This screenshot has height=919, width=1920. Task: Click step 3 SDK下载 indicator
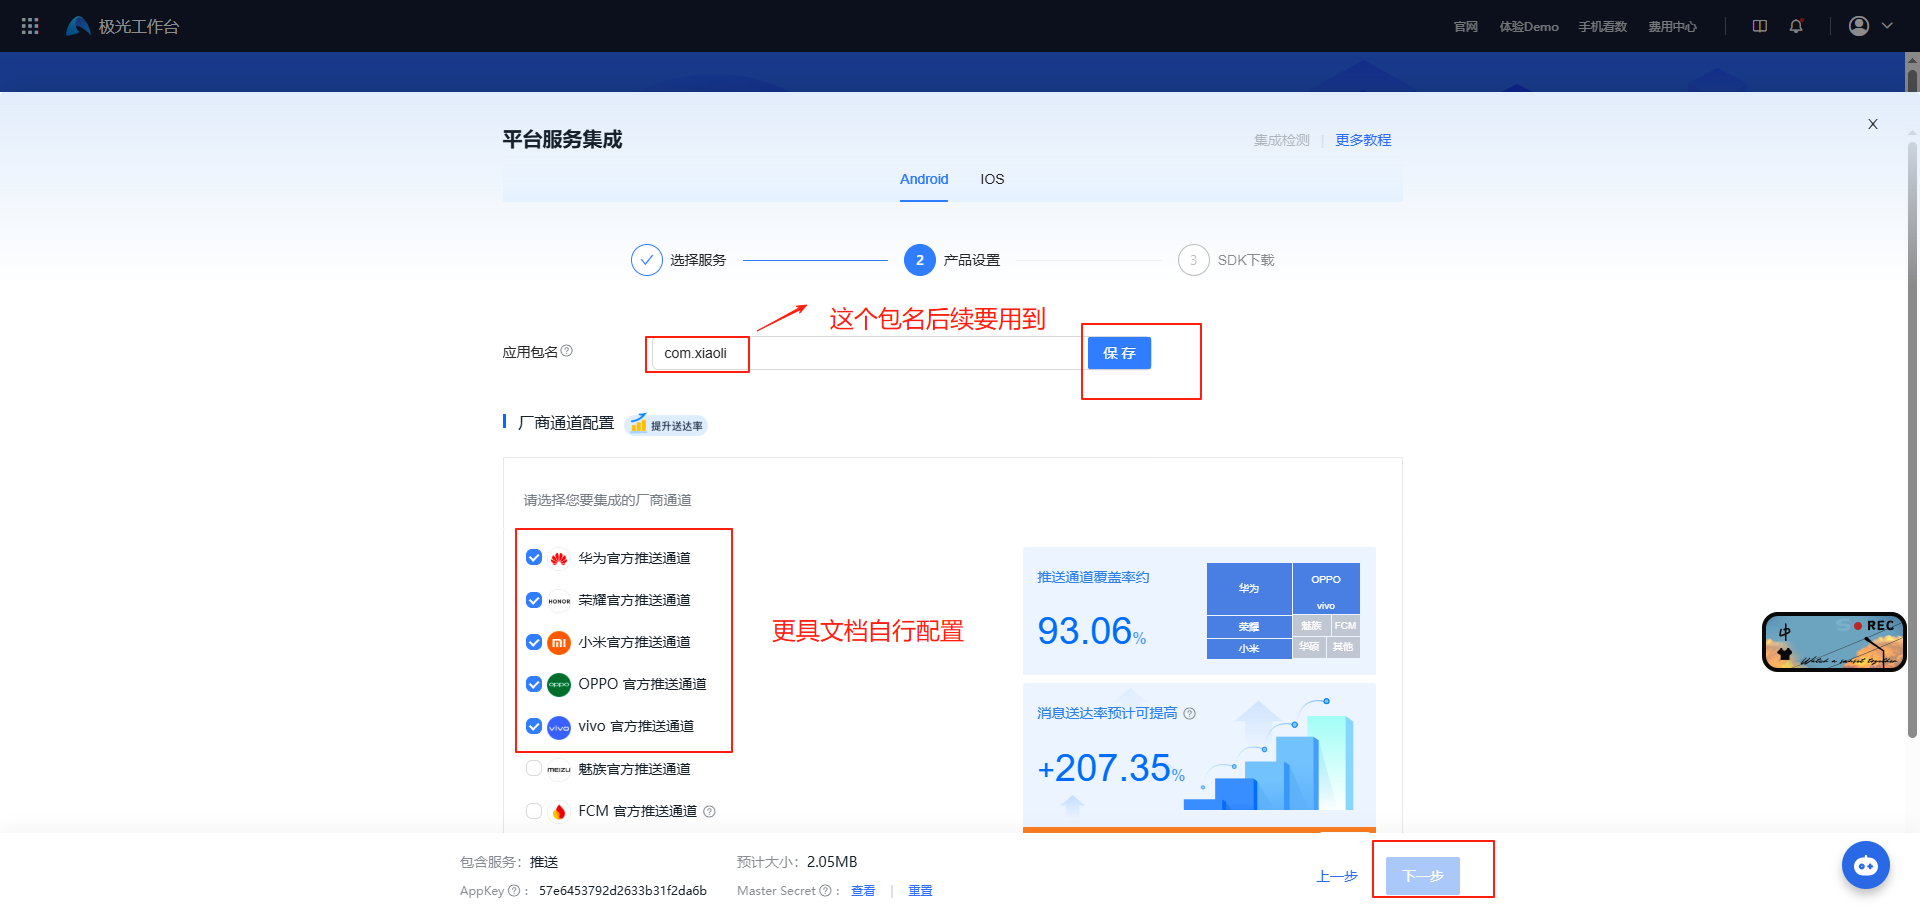[1194, 260]
